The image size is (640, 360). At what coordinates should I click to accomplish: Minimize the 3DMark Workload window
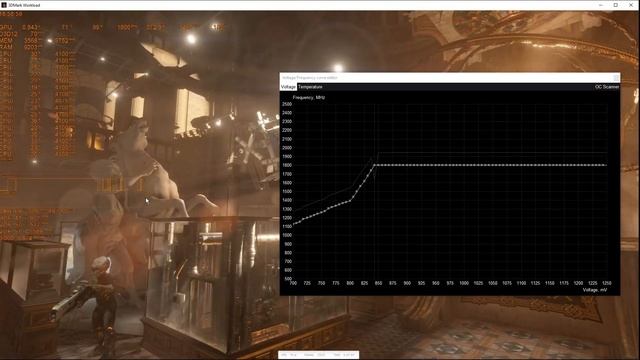[x=601, y=5]
